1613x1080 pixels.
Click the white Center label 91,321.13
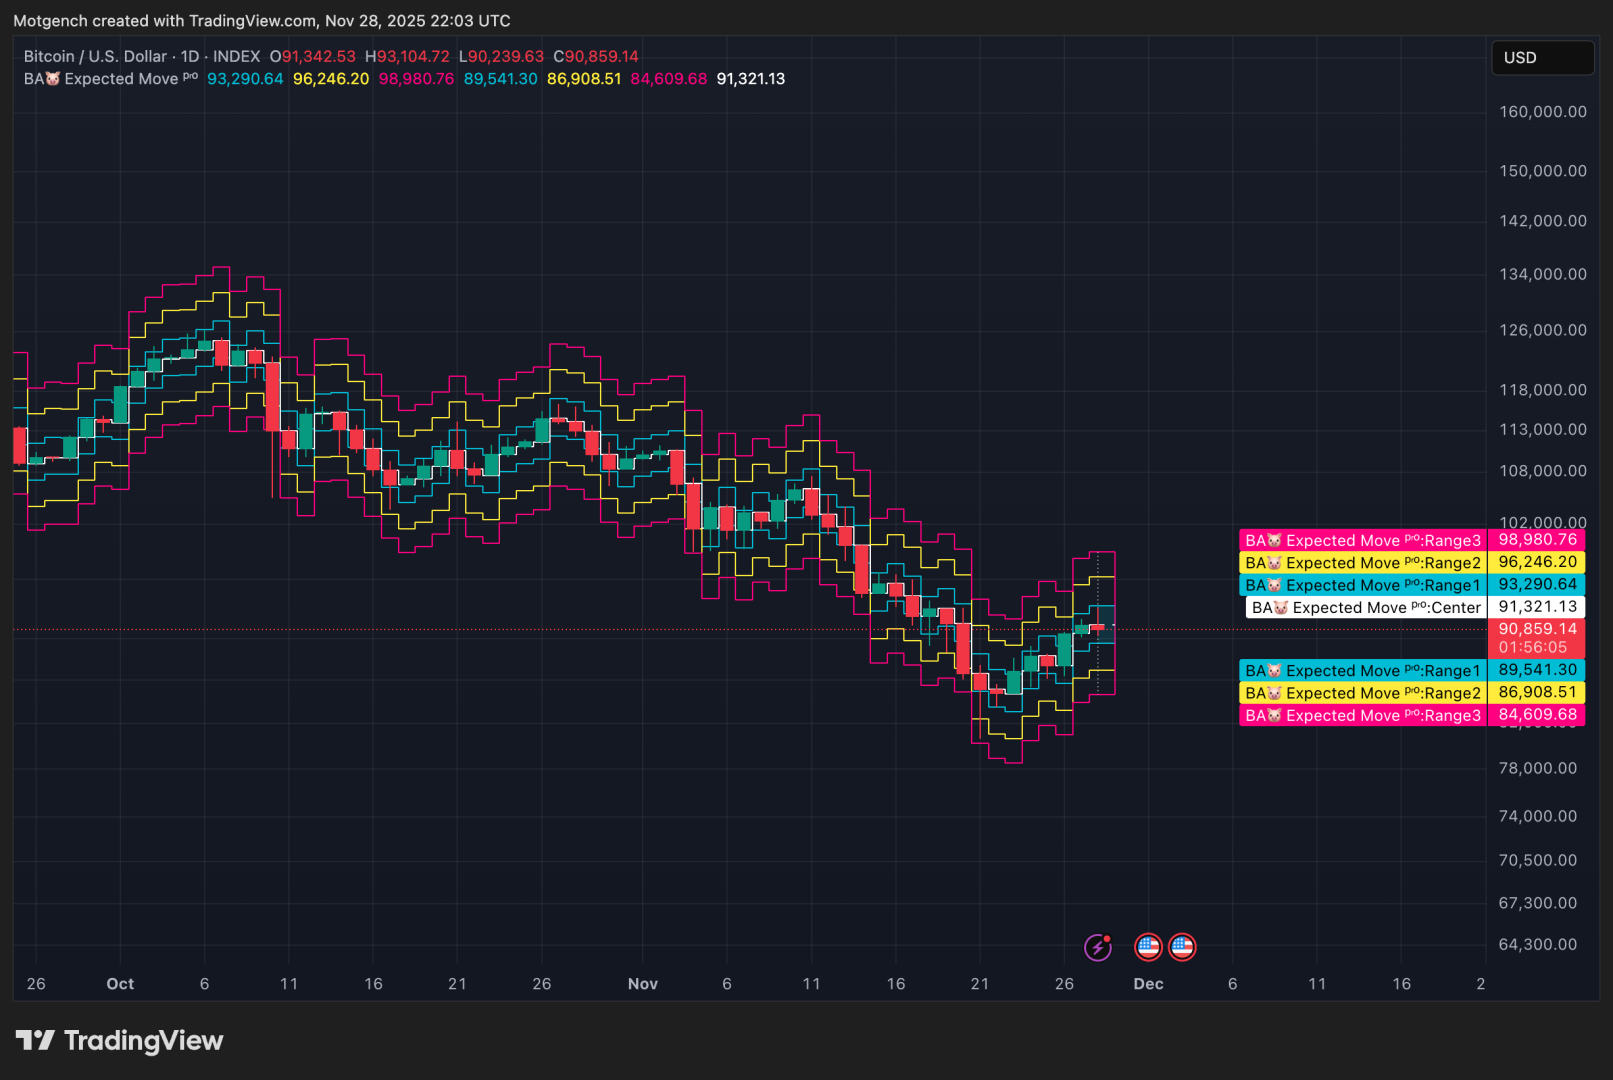(x=1540, y=607)
